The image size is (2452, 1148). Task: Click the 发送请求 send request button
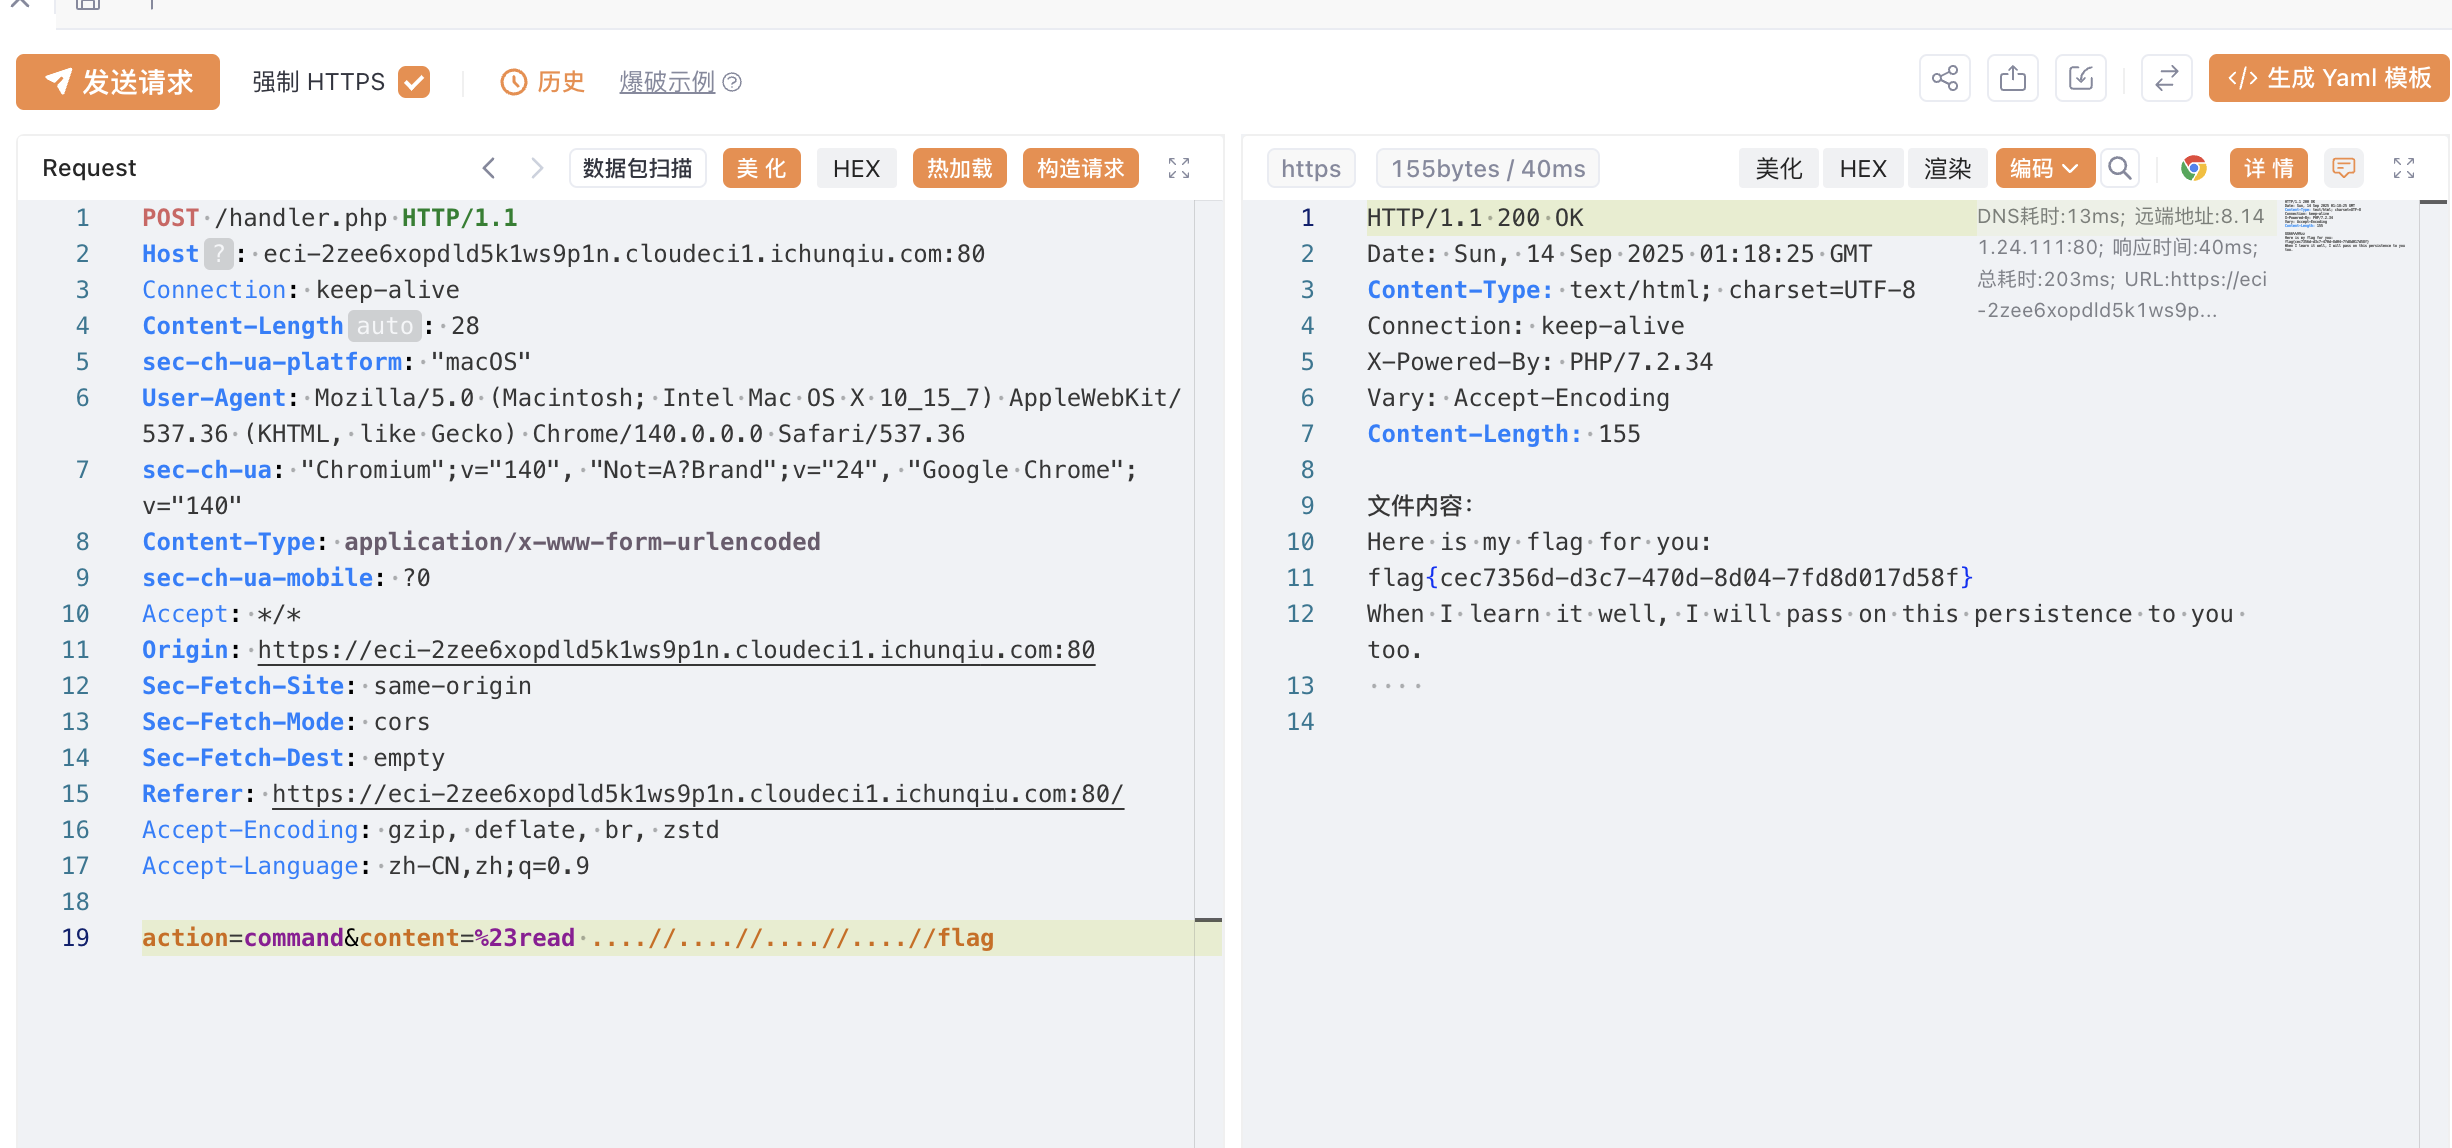(118, 82)
